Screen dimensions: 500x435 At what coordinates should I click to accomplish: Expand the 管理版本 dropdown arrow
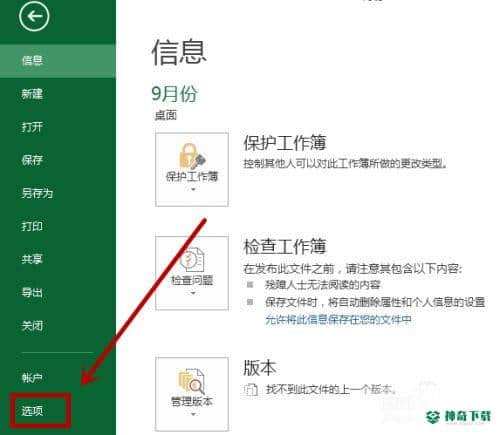(193, 414)
